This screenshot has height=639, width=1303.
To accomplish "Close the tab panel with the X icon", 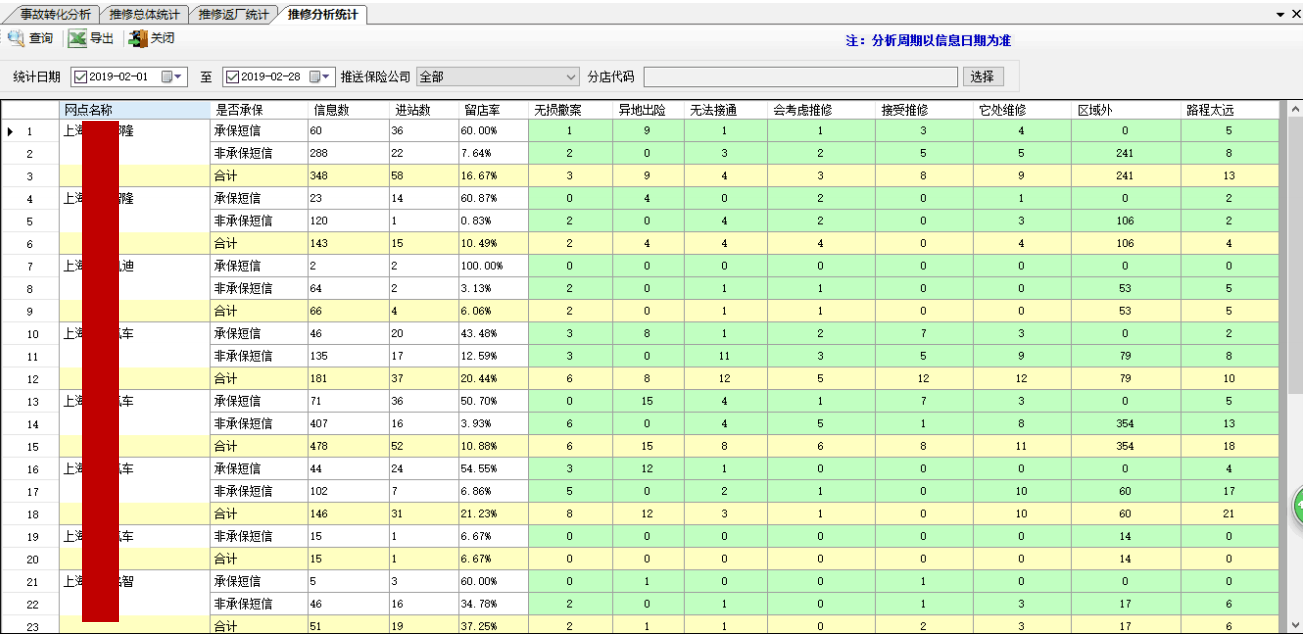I will coord(1295,15).
